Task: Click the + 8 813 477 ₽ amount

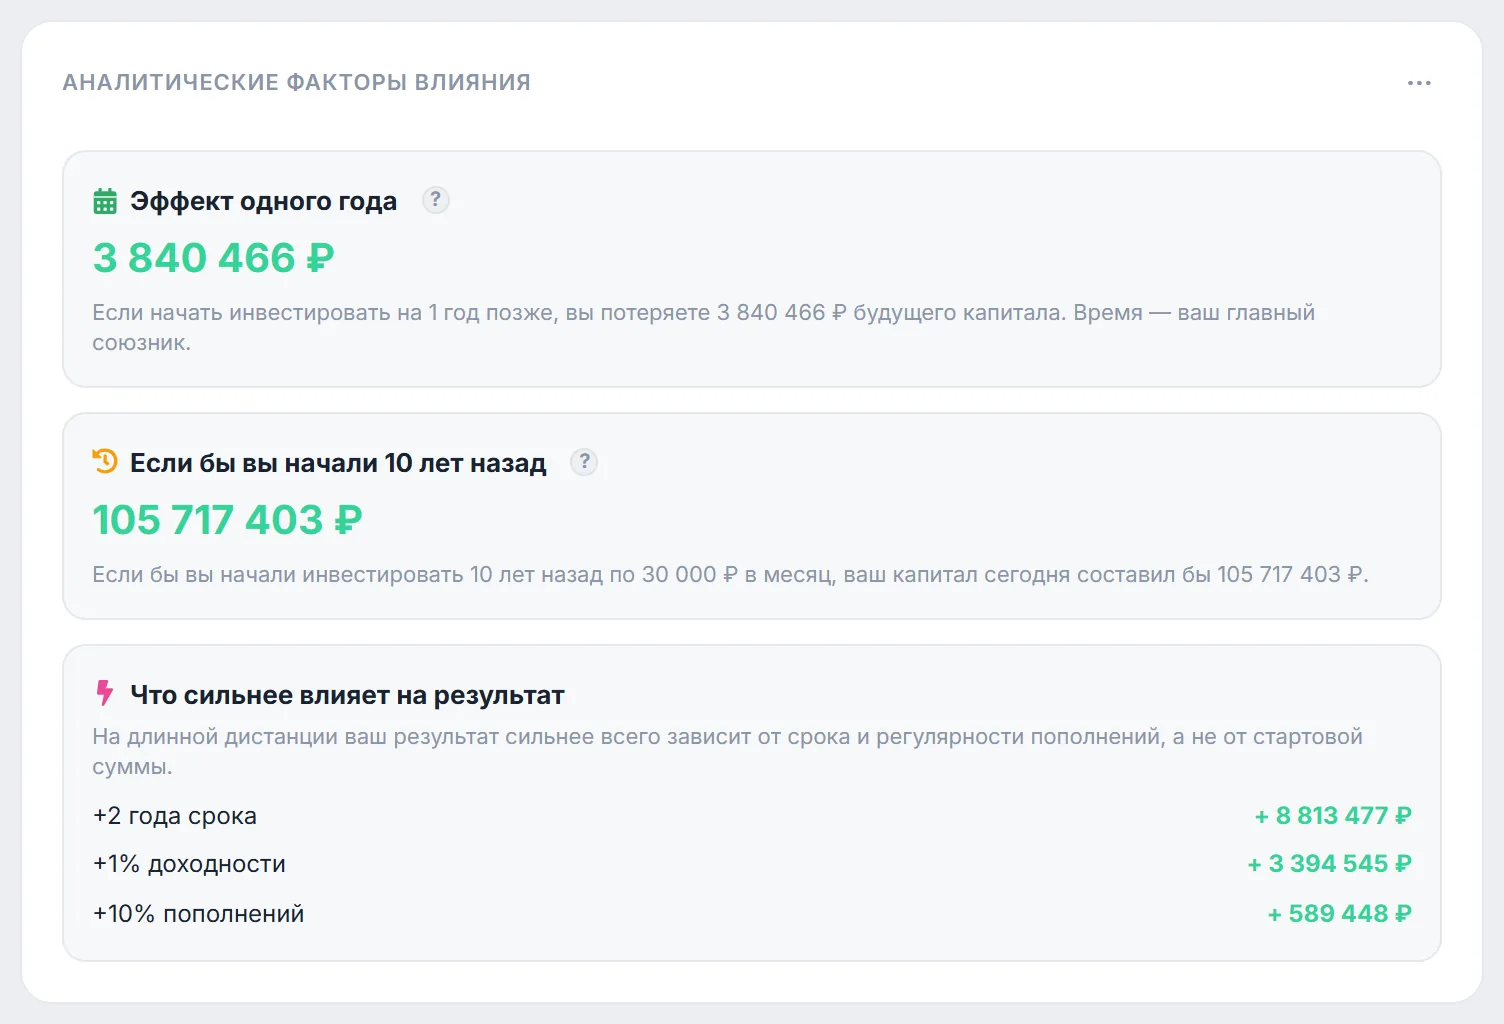Action: [1333, 816]
